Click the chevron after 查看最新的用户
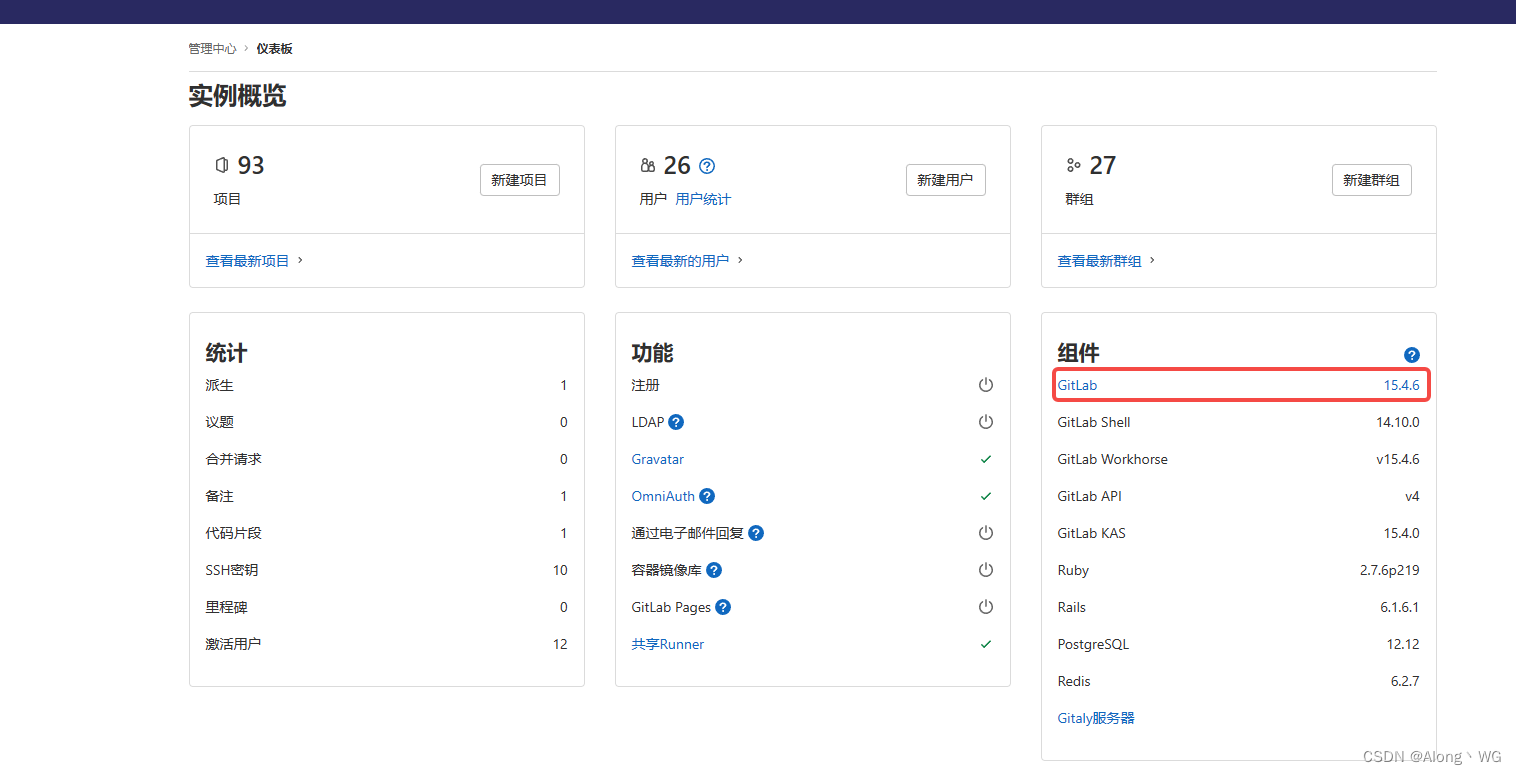 coord(740,260)
